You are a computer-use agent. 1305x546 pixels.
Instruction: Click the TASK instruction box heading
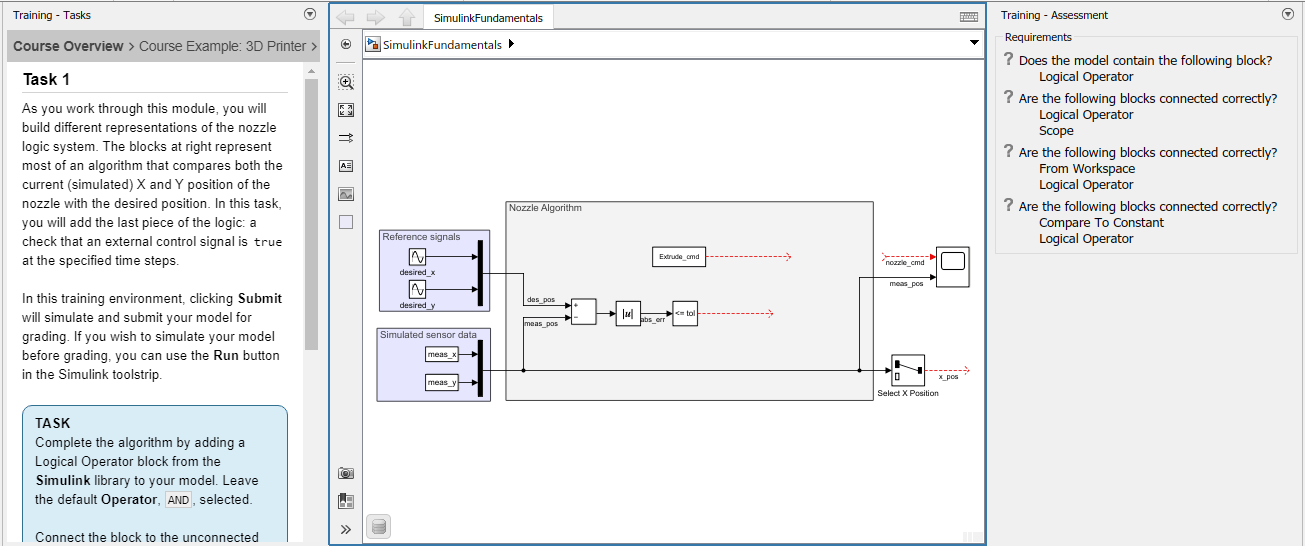[x=53, y=423]
